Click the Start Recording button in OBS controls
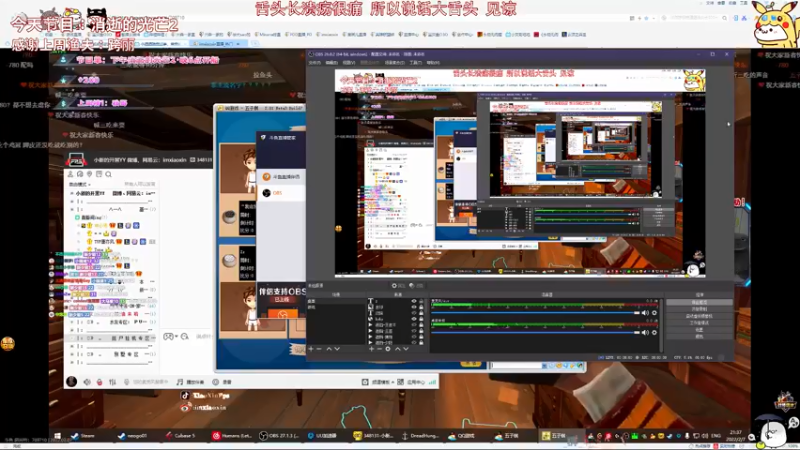This screenshot has height=450, width=800. point(699,309)
